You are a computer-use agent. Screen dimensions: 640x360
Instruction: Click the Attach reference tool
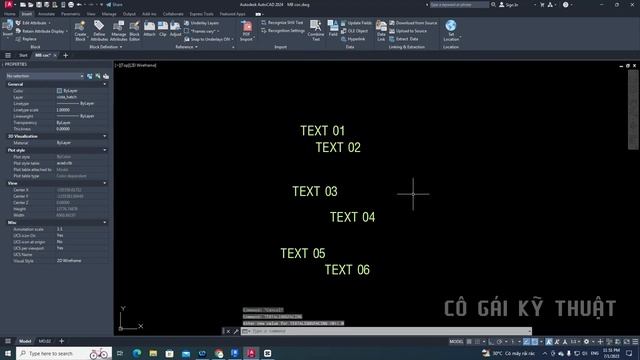149,29
